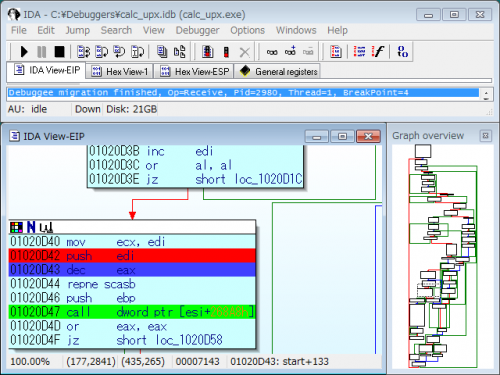The height and width of the screenshot is (375, 500).
Task: Click the jump target loc_1020D58
Action: pos(189,340)
